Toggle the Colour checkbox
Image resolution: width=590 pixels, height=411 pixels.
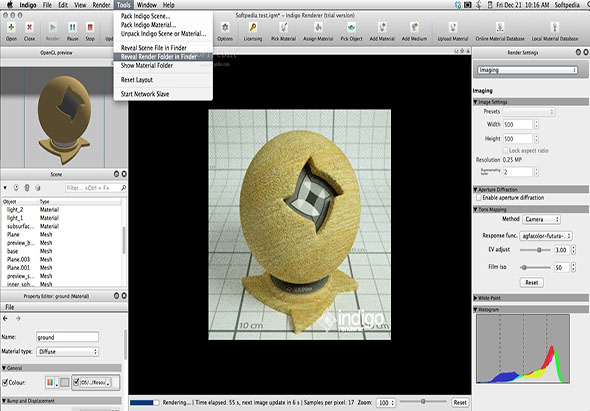(x=5, y=382)
